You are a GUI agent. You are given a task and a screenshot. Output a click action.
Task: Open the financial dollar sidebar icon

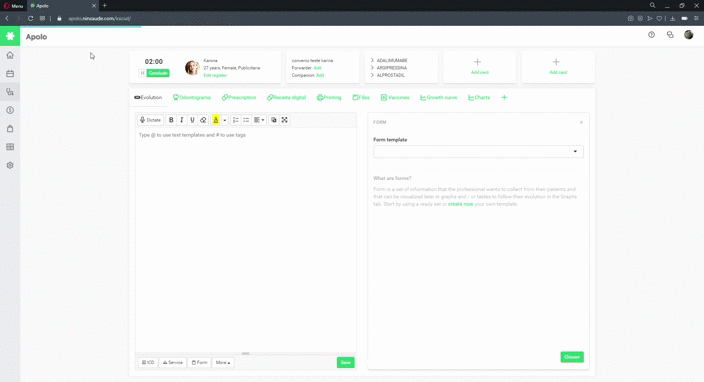click(10, 110)
